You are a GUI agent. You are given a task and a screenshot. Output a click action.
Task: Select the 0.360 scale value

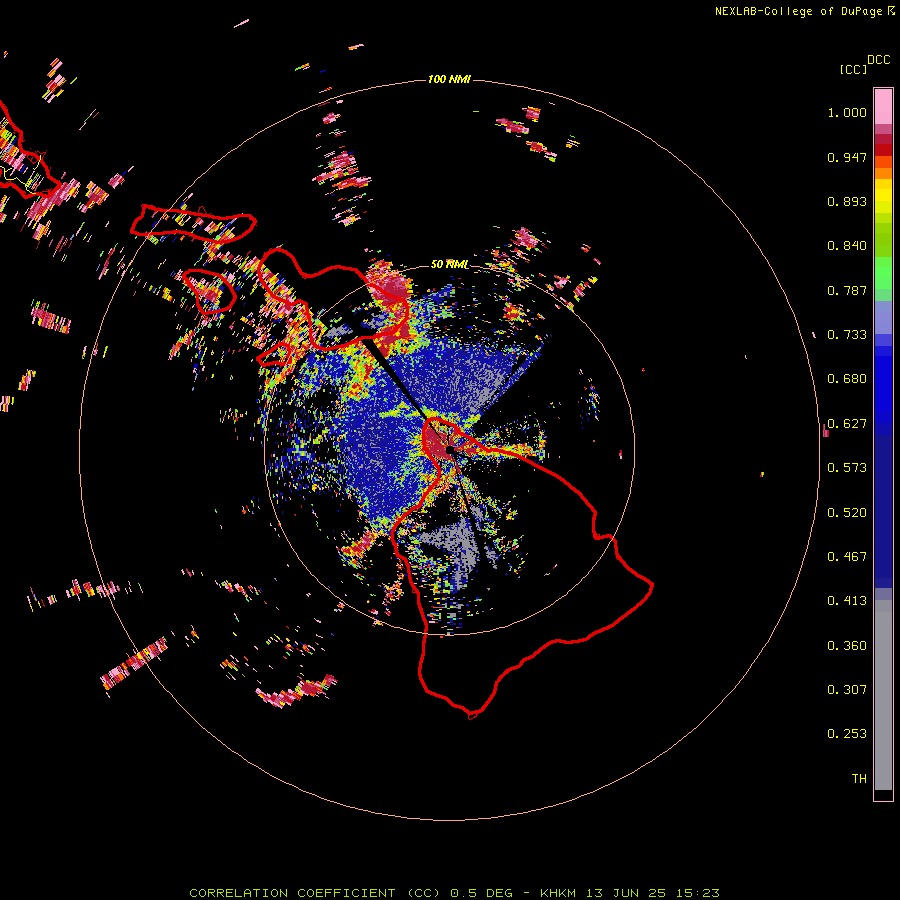[847, 646]
